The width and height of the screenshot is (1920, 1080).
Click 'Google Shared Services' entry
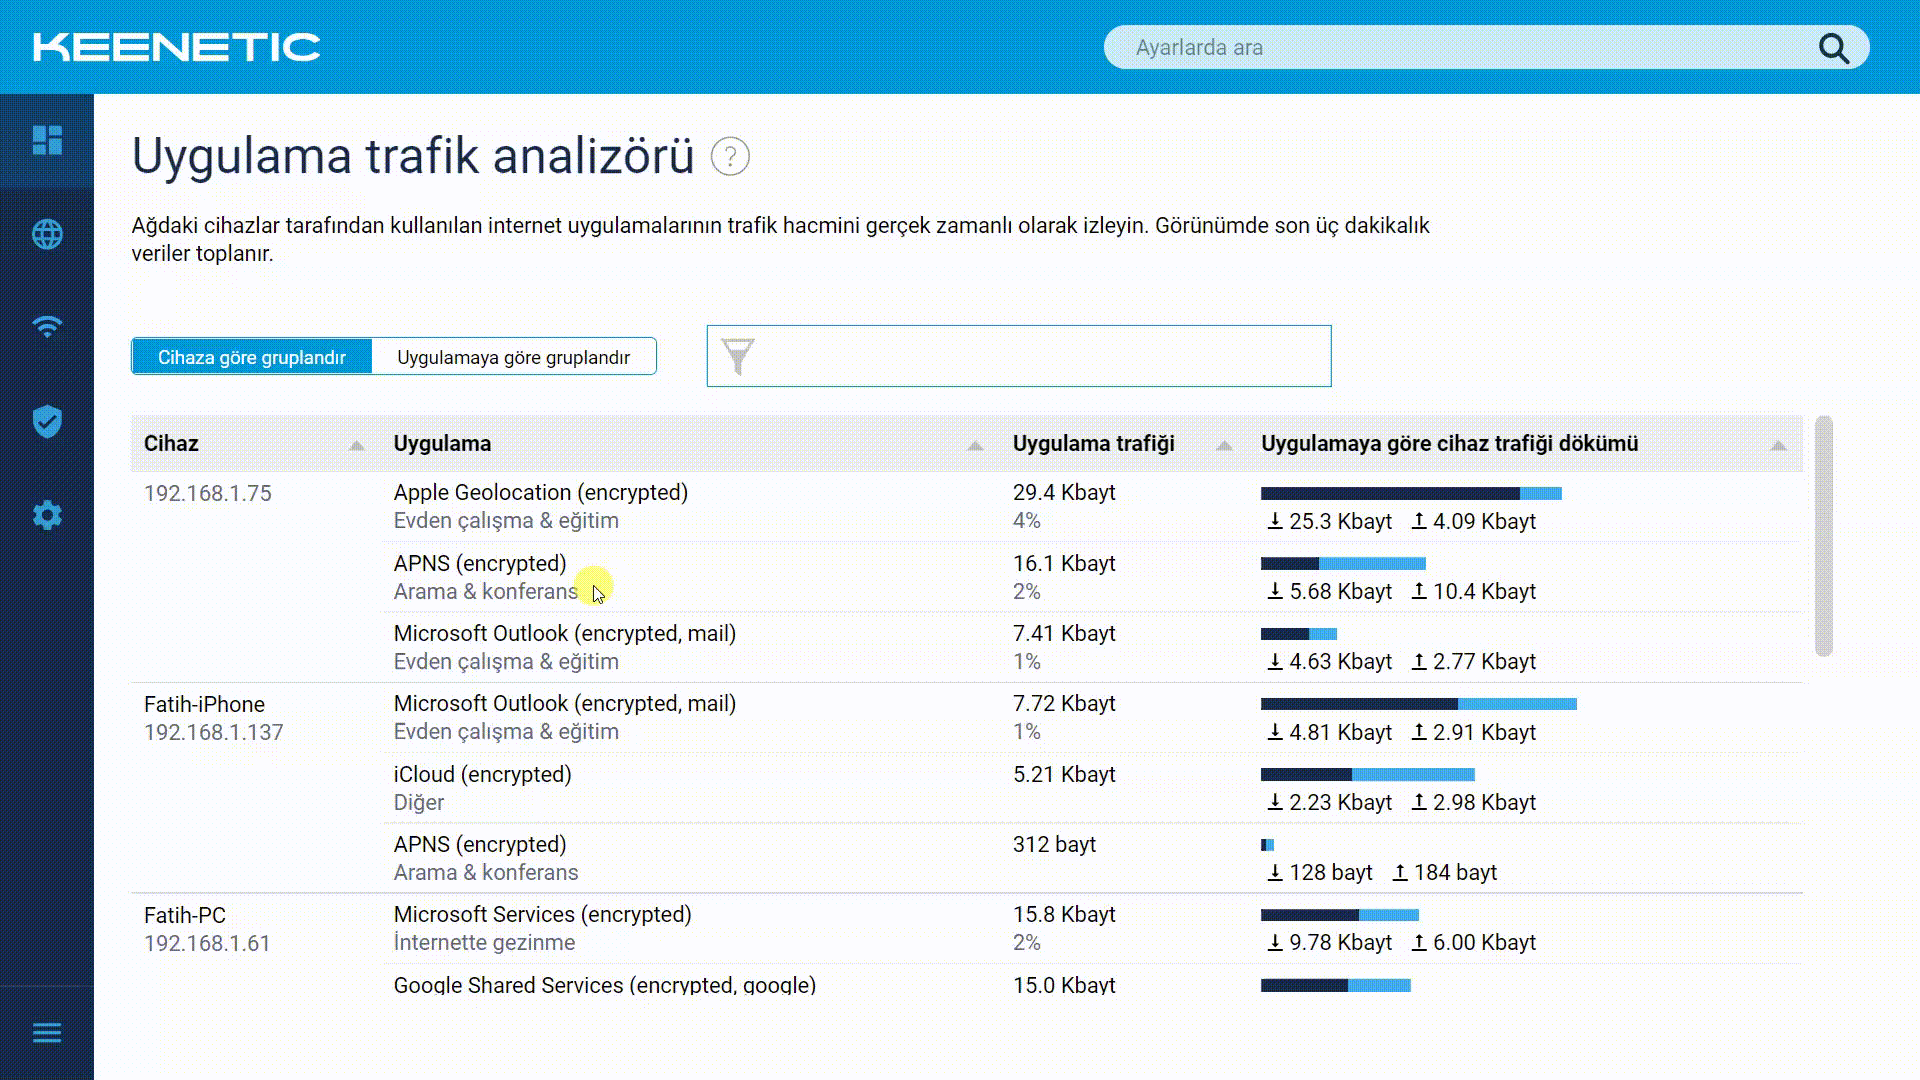pos(605,985)
